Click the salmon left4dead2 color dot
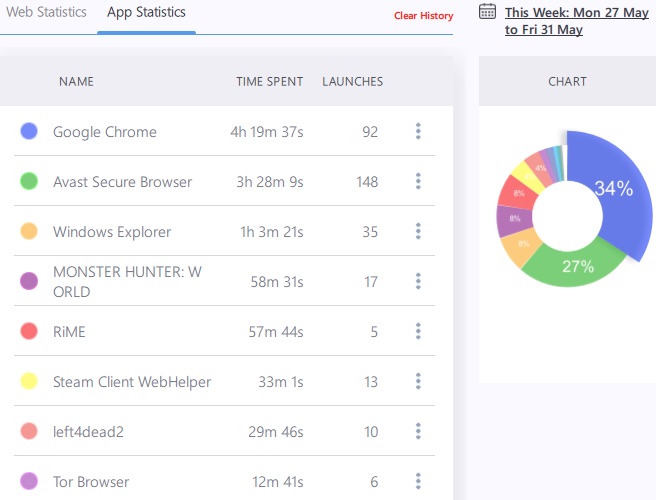 29,431
